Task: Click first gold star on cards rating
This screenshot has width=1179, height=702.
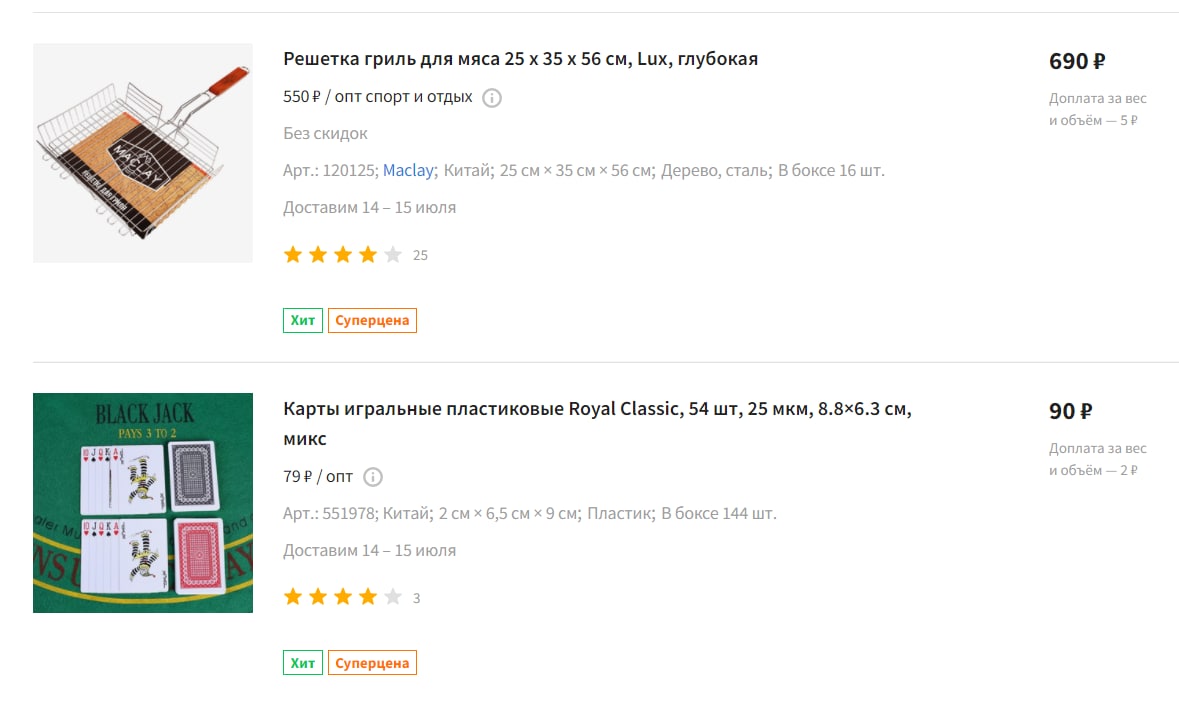Action: pos(292,597)
